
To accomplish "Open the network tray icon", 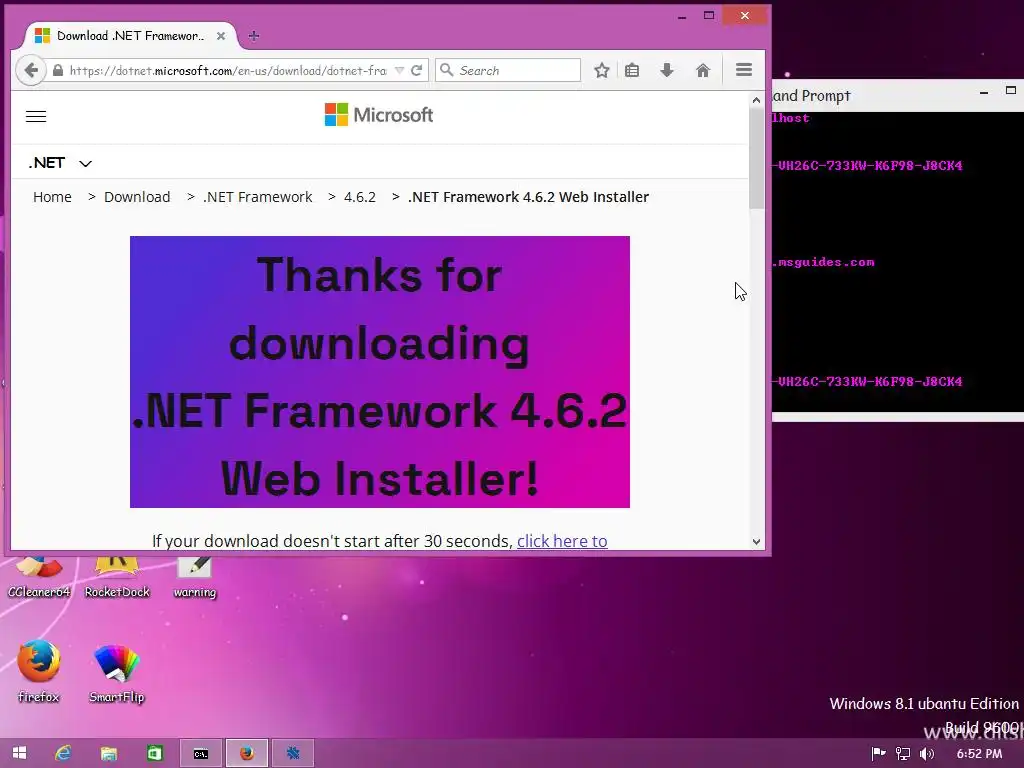I will 903,754.
